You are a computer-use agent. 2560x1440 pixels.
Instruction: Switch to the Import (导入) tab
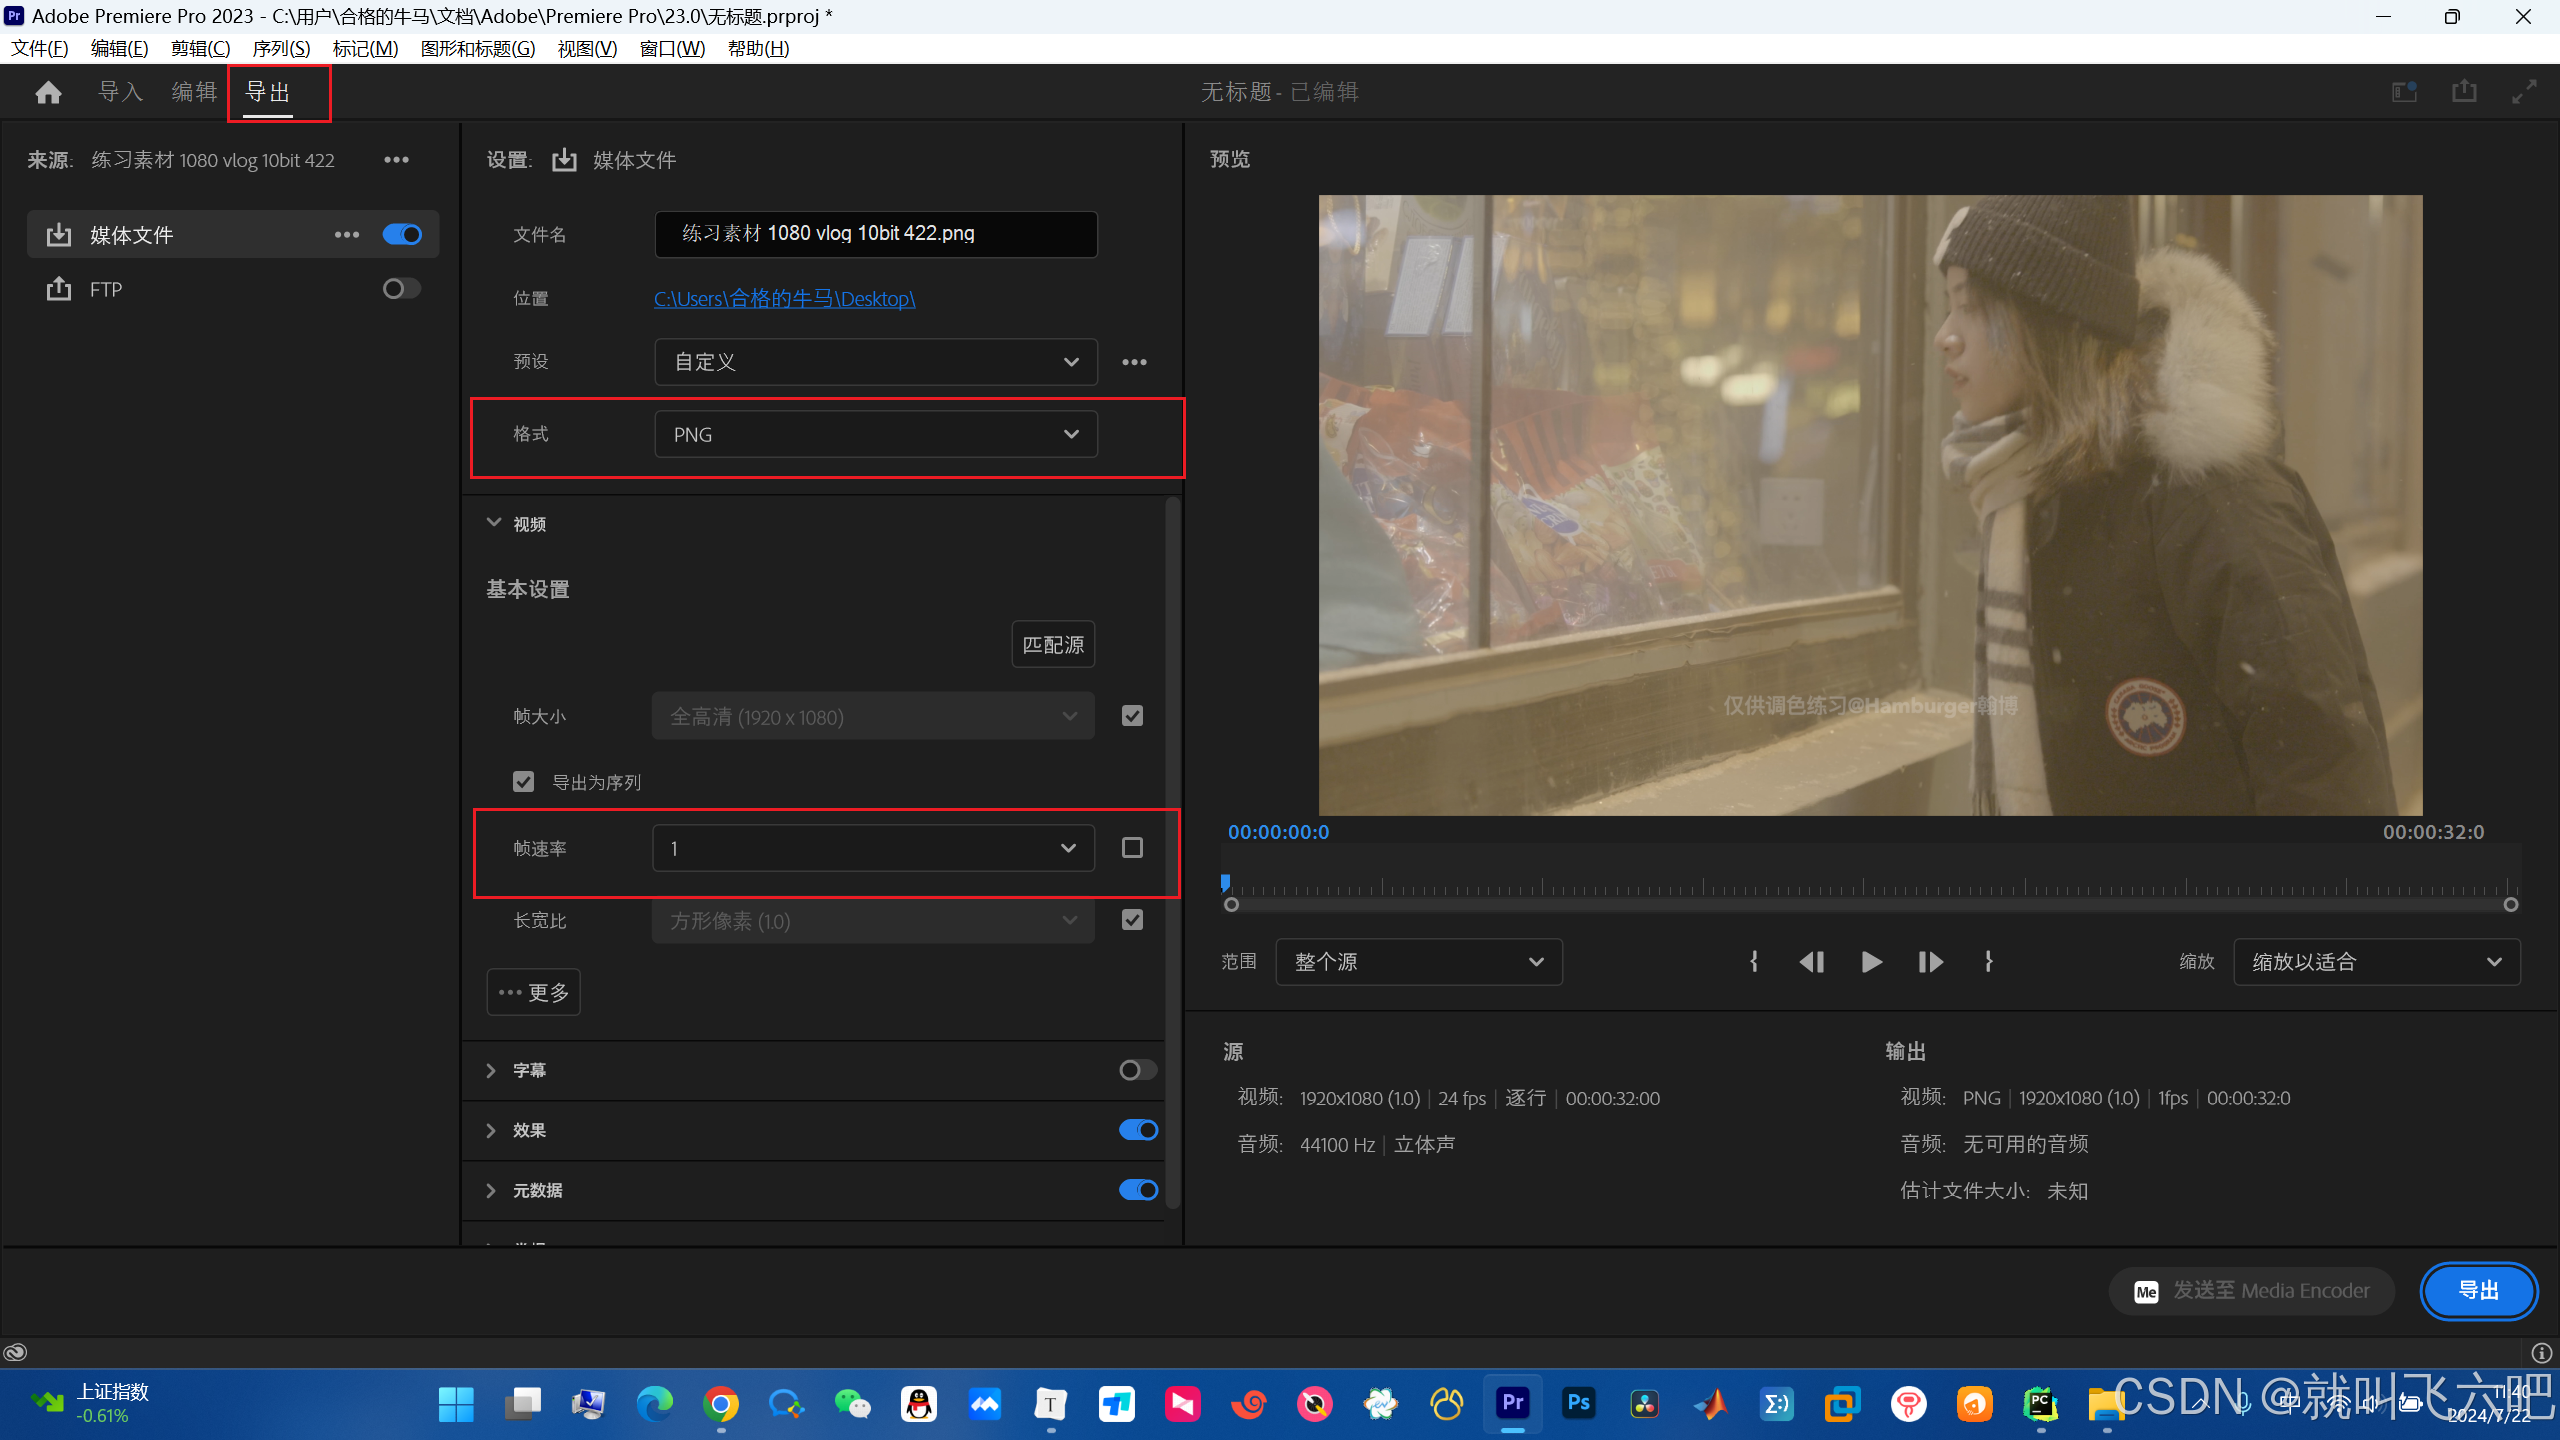click(121, 92)
